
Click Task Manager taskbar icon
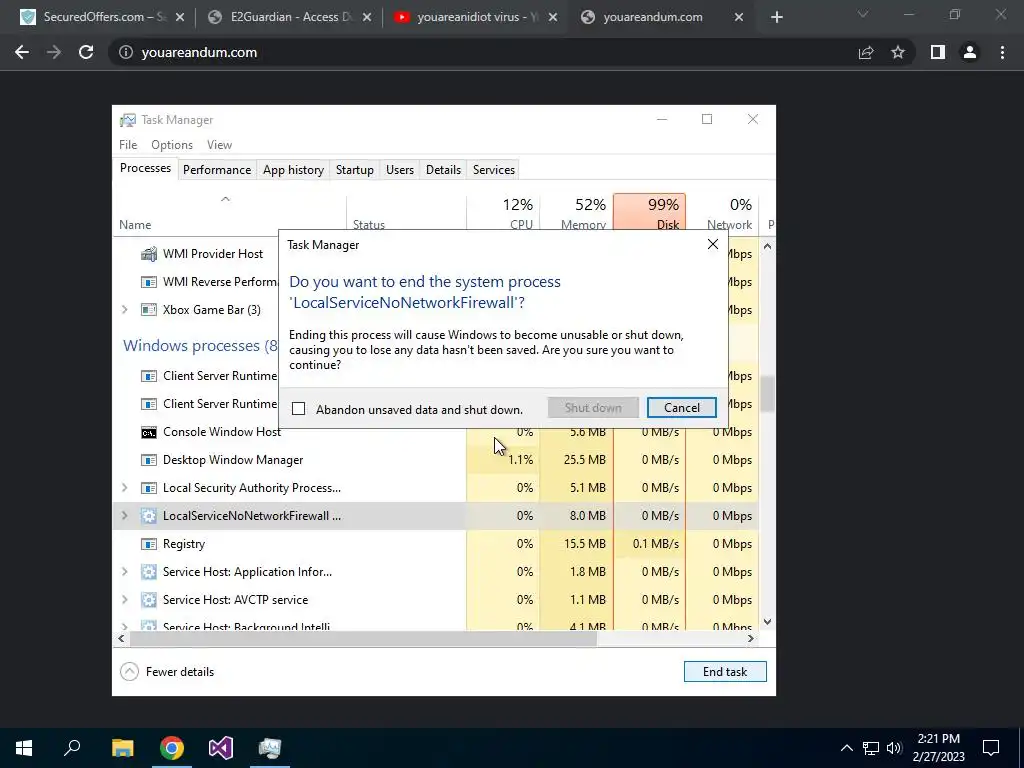coord(270,748)
